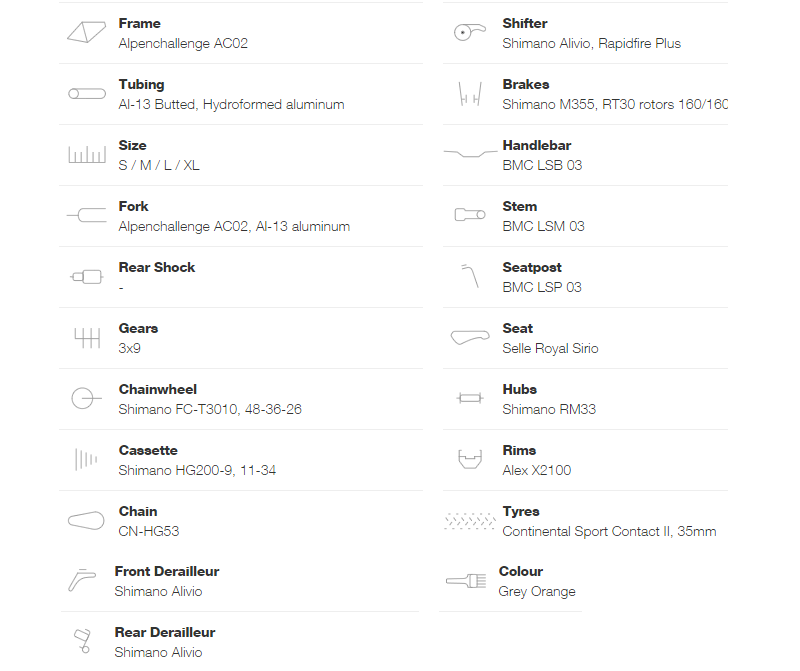Click the Handlebar icon
Image resolution: width=800 pixels, height=671 pixels.
[470, 153]
